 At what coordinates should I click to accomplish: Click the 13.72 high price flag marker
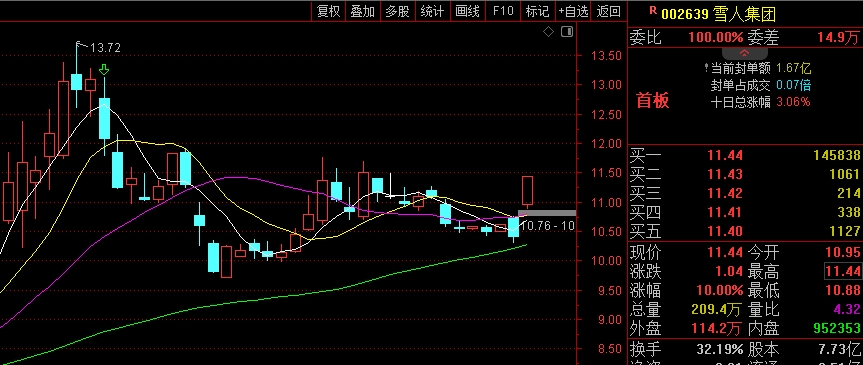coord(99,48)
